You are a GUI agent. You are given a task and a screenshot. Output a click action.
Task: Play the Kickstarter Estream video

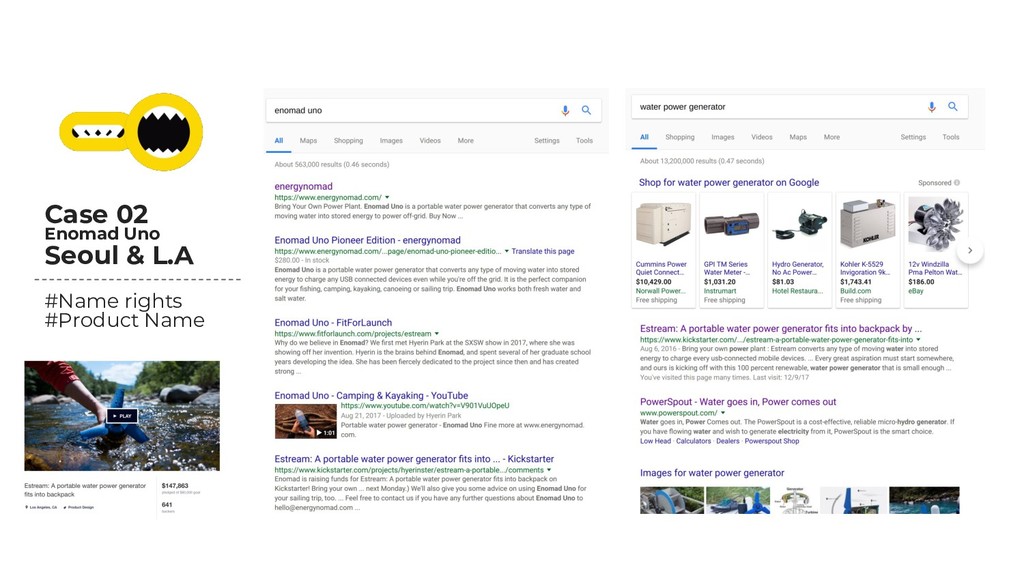point(122,415)
